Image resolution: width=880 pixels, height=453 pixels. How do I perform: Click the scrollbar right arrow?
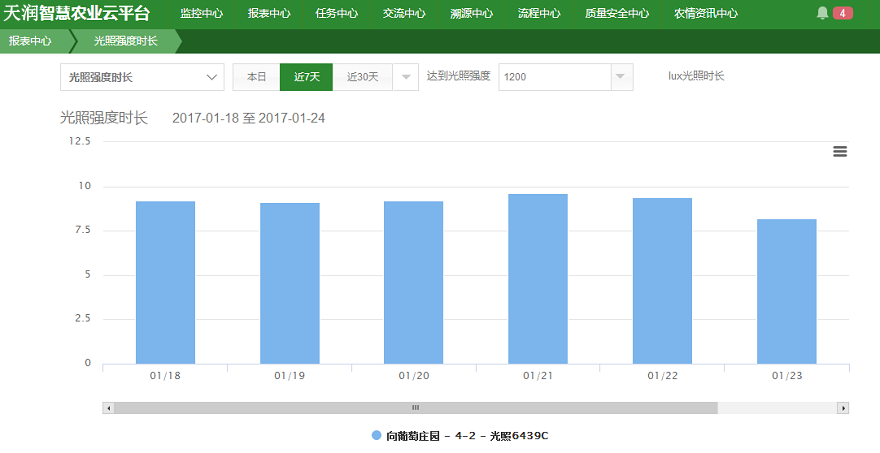[x=843, y=408]
